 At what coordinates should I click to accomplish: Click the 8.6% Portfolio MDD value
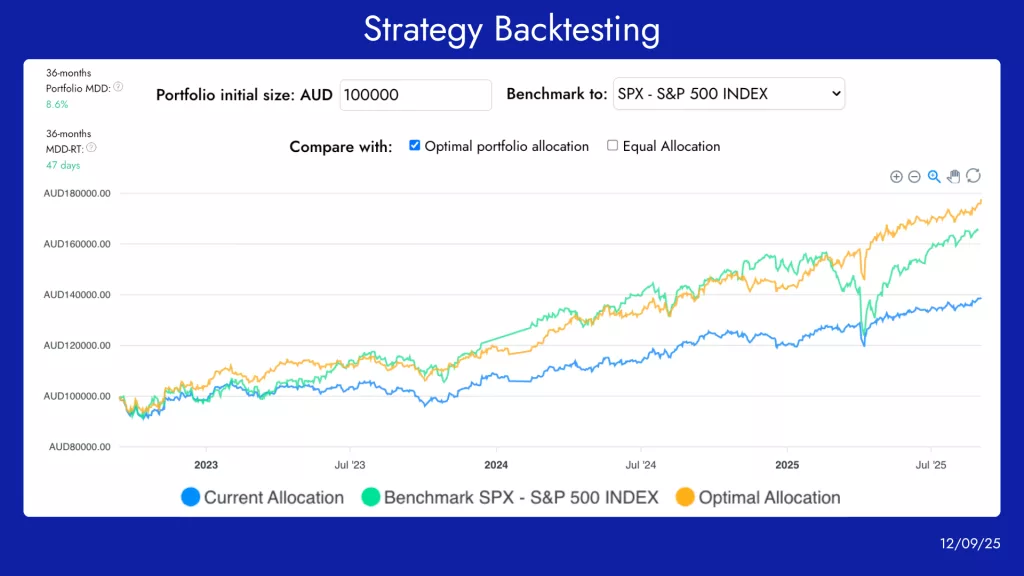[x=56, y=102]
